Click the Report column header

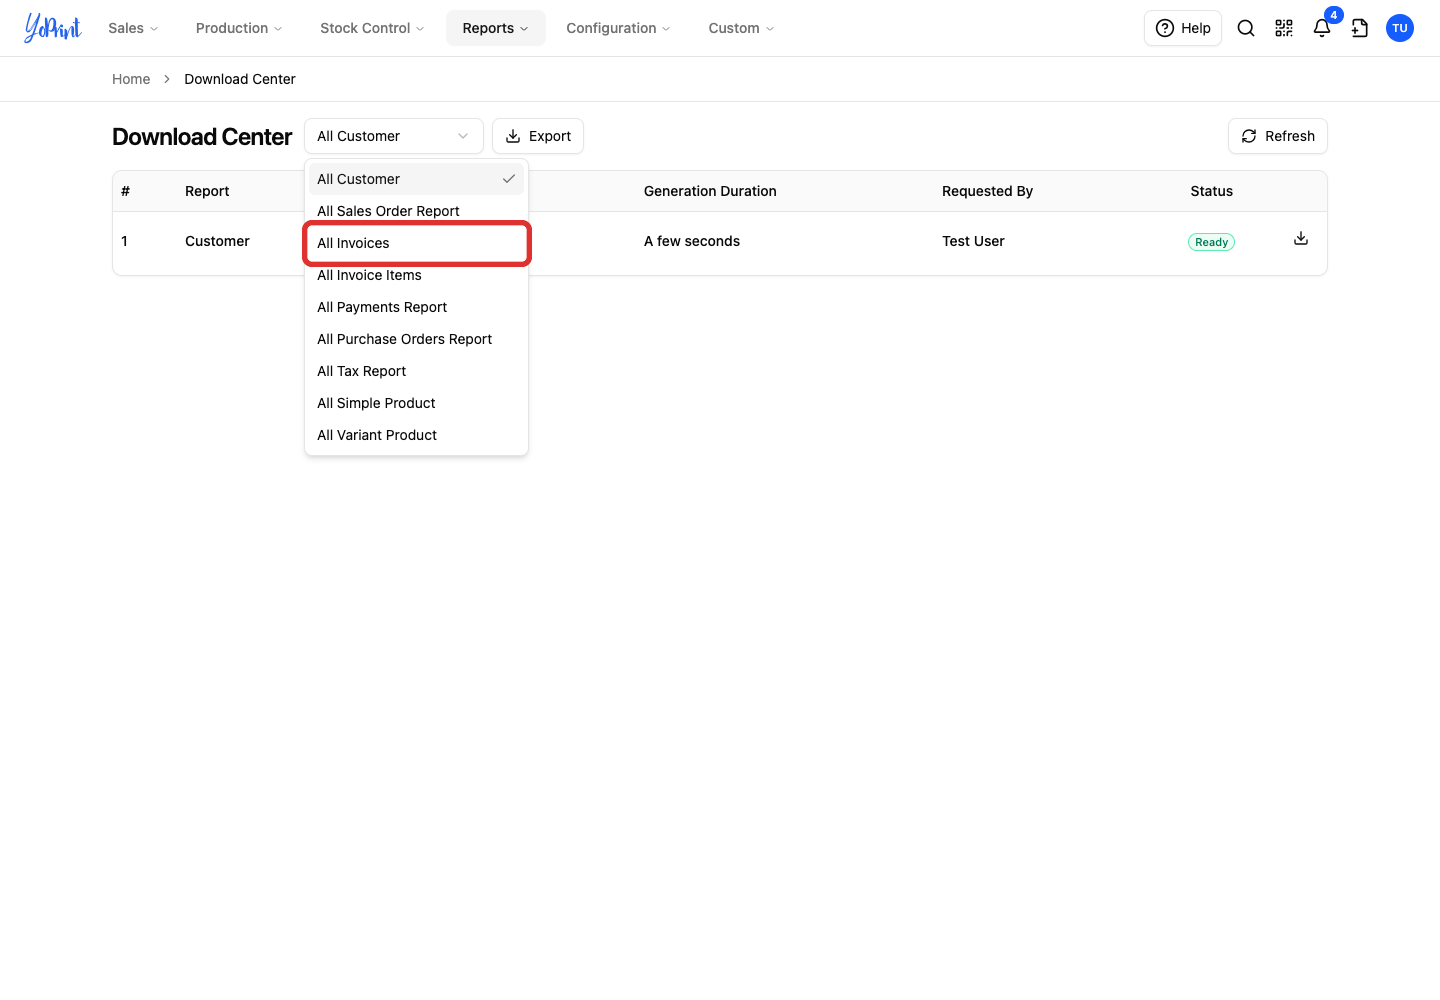207,191
